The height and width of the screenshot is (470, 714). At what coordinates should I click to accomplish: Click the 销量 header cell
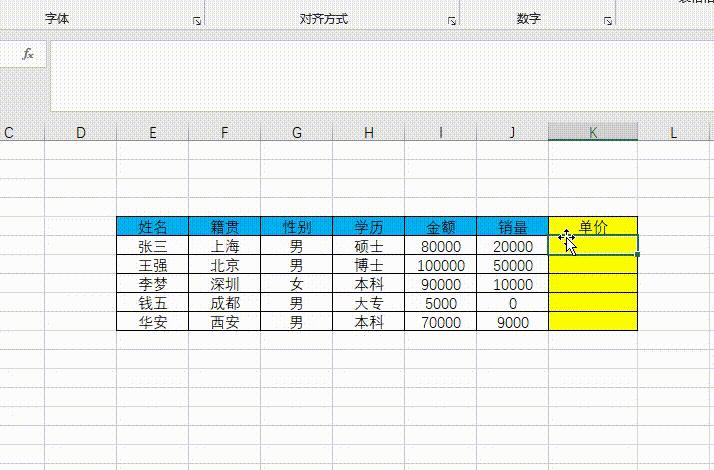pyautogui.click(x=512, y=226)
